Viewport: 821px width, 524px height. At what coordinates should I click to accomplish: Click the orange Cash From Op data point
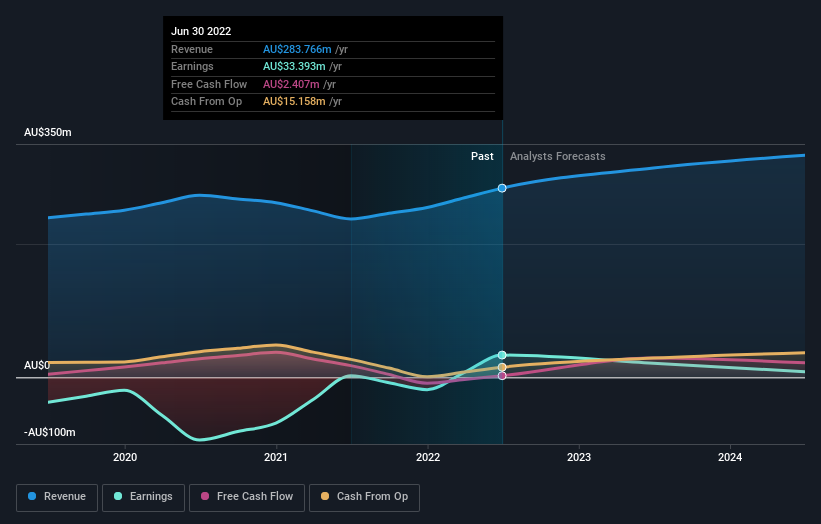point(502,367)
